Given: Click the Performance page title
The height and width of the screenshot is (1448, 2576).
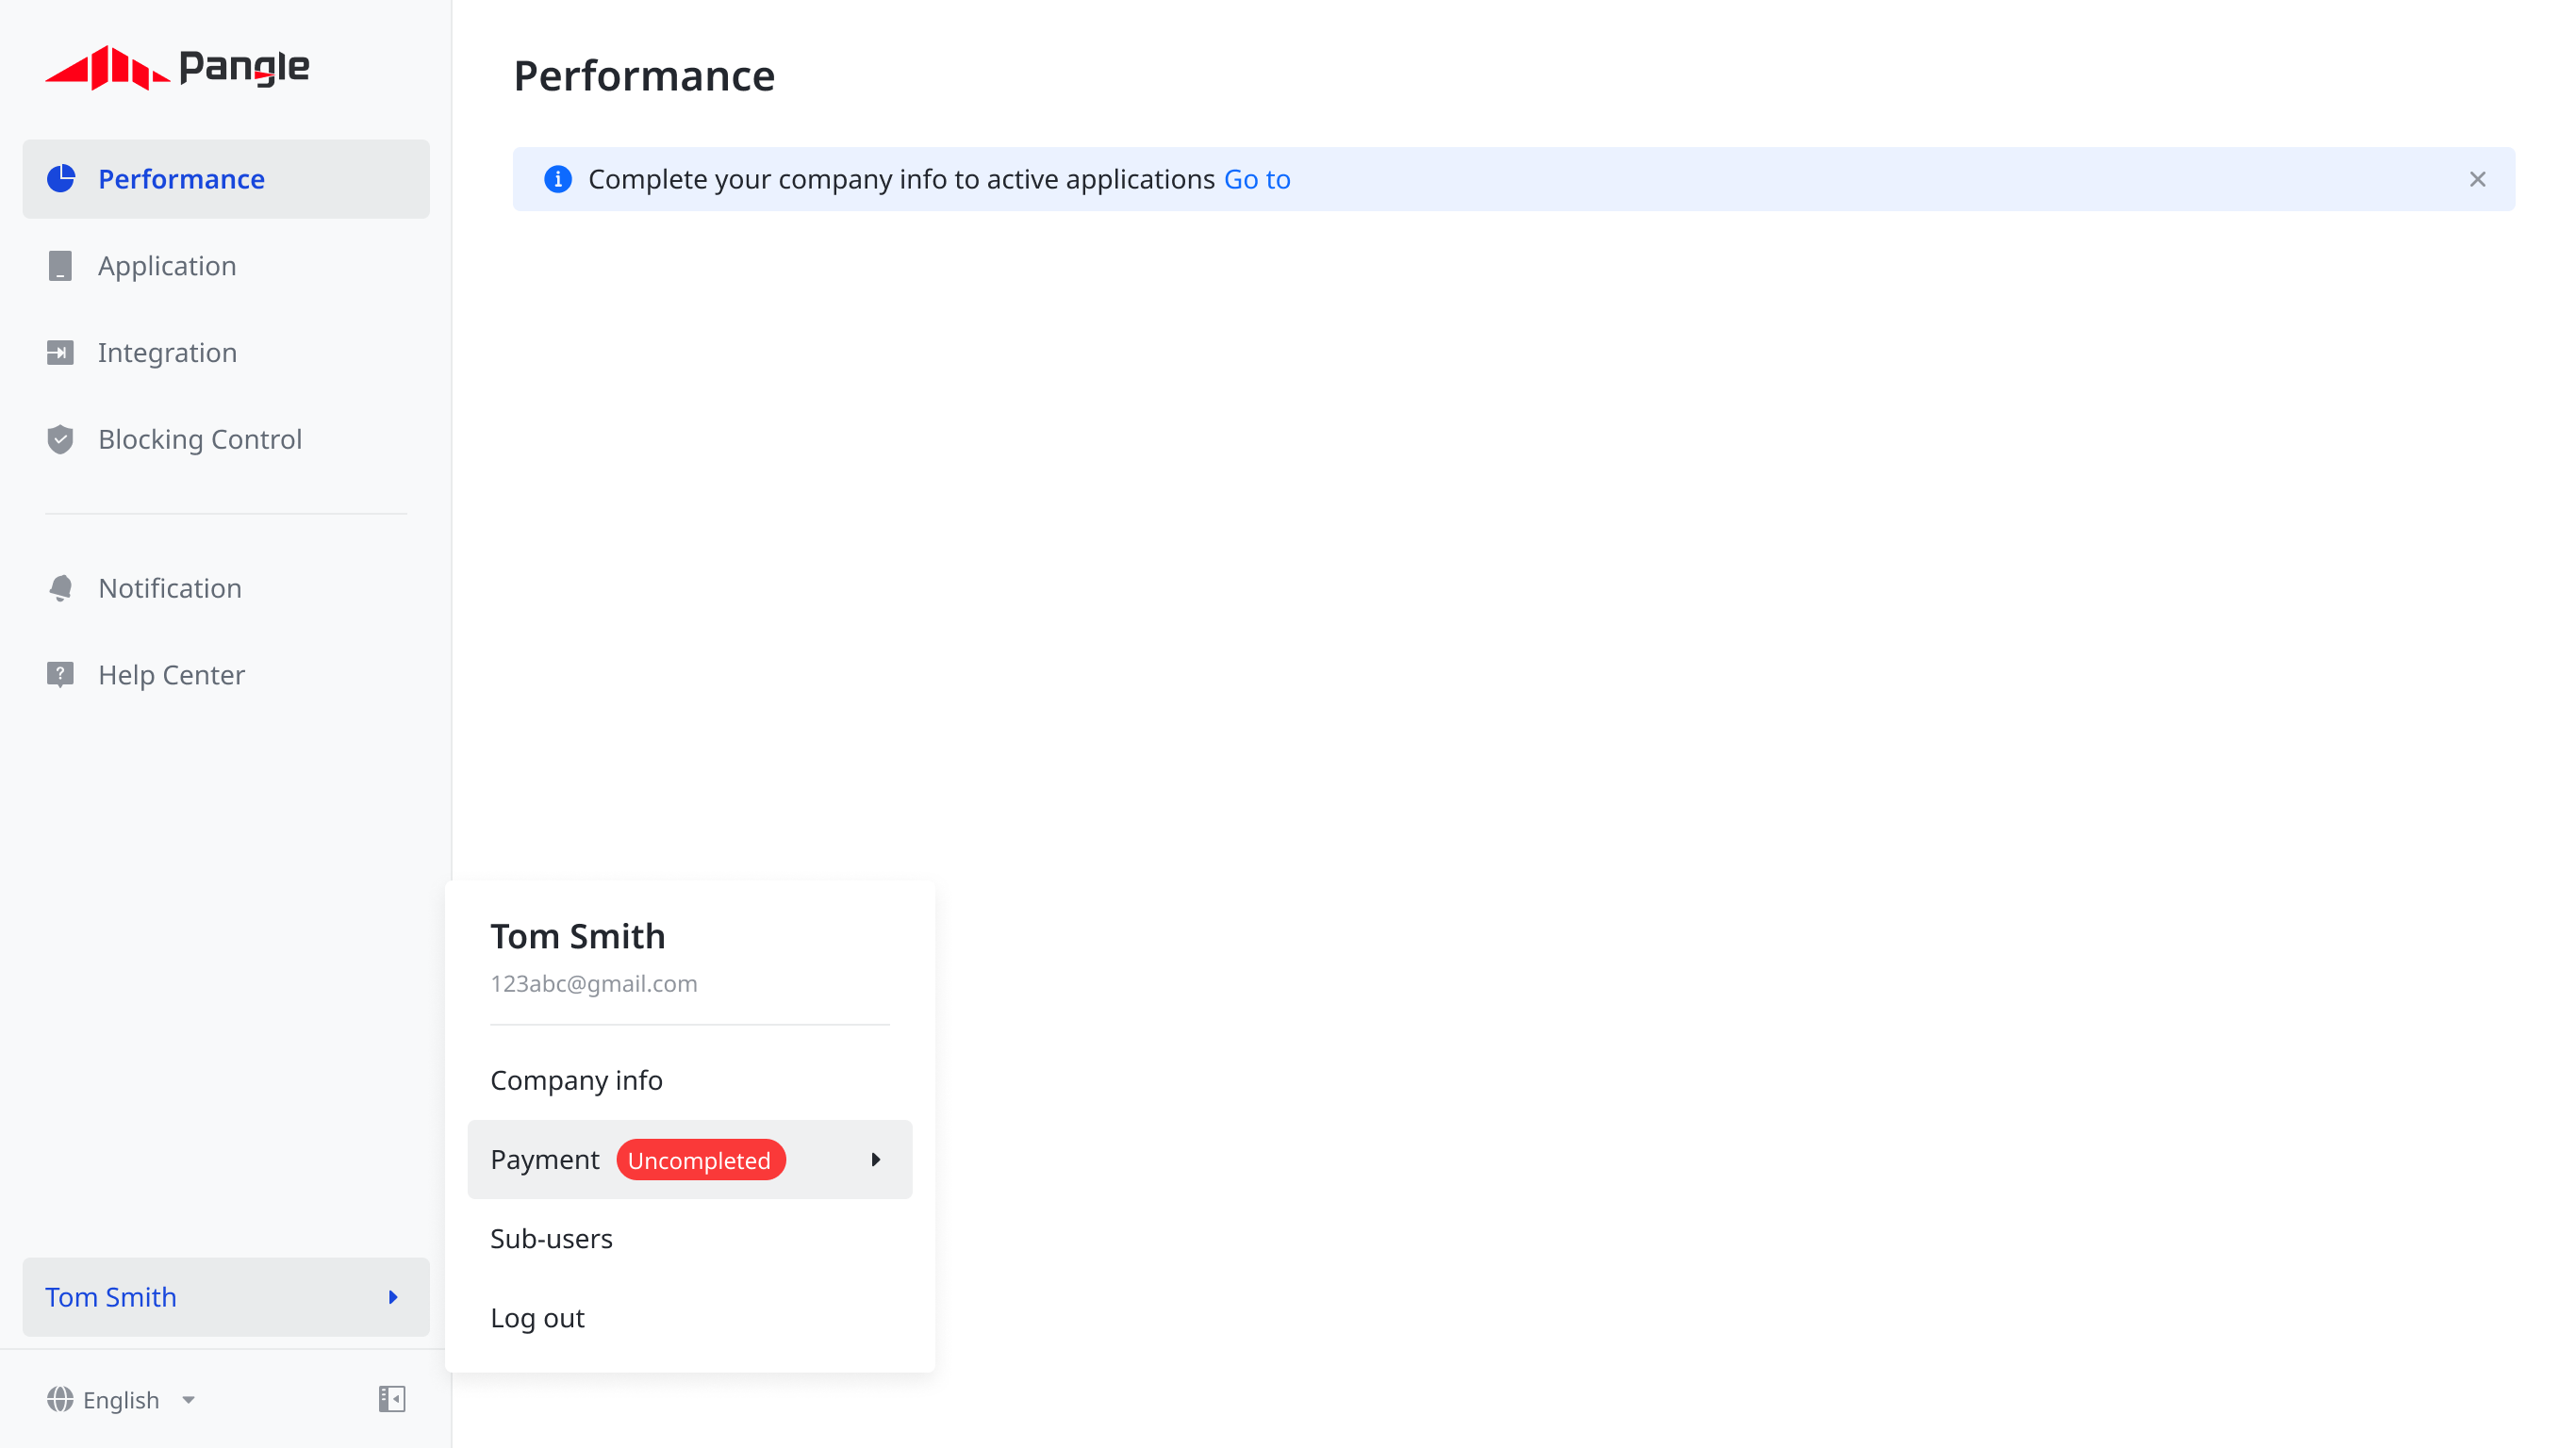Looking at the screenshot, I should pos(644,76).
